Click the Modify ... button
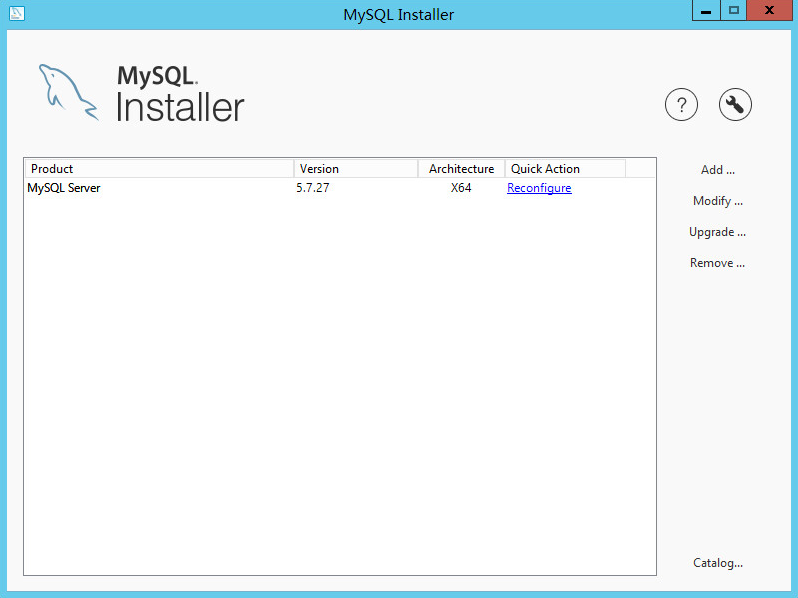The image size is (798, 598). pos(718,201)
